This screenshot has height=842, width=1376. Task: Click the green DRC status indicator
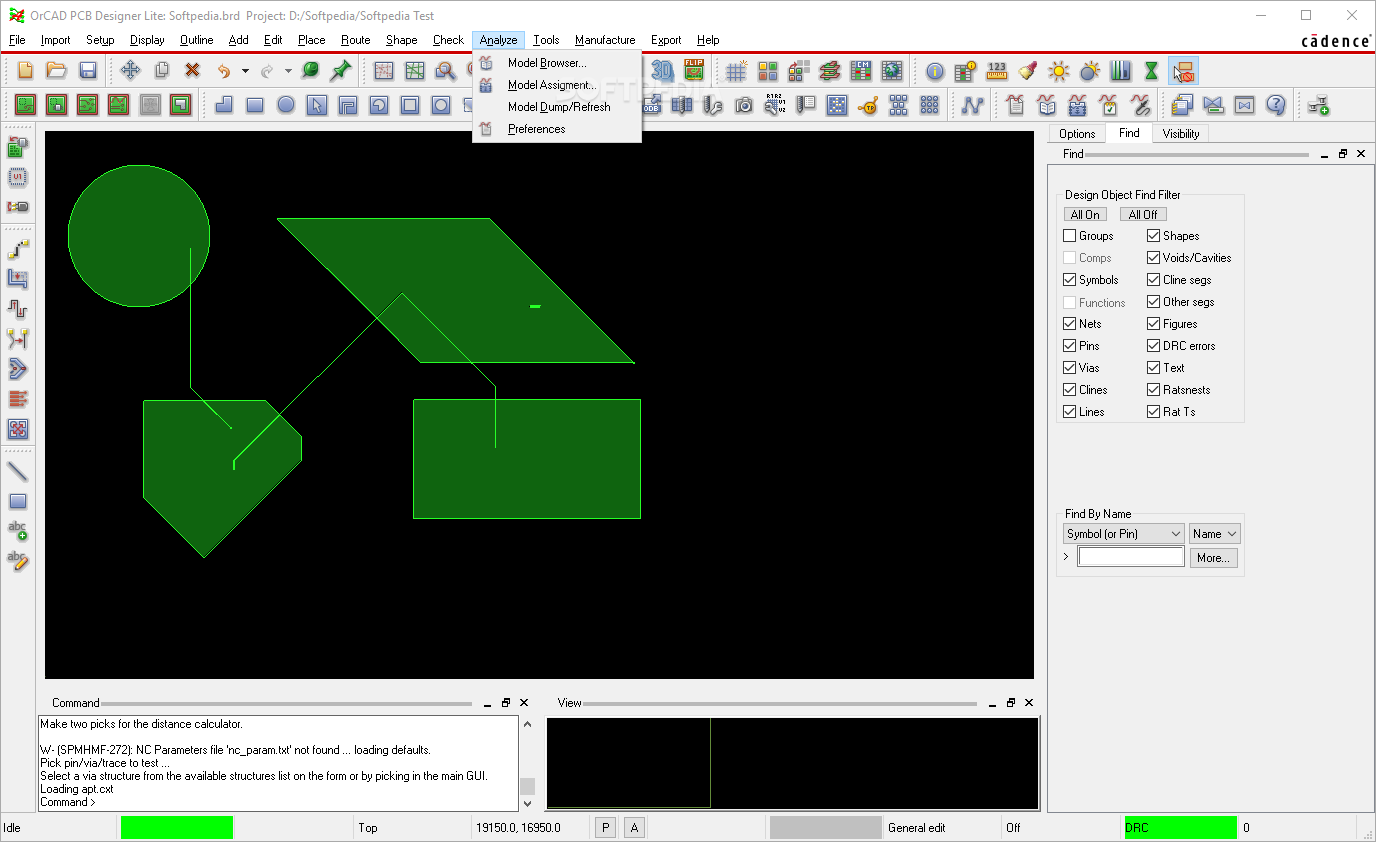(x=1181, y=827)
